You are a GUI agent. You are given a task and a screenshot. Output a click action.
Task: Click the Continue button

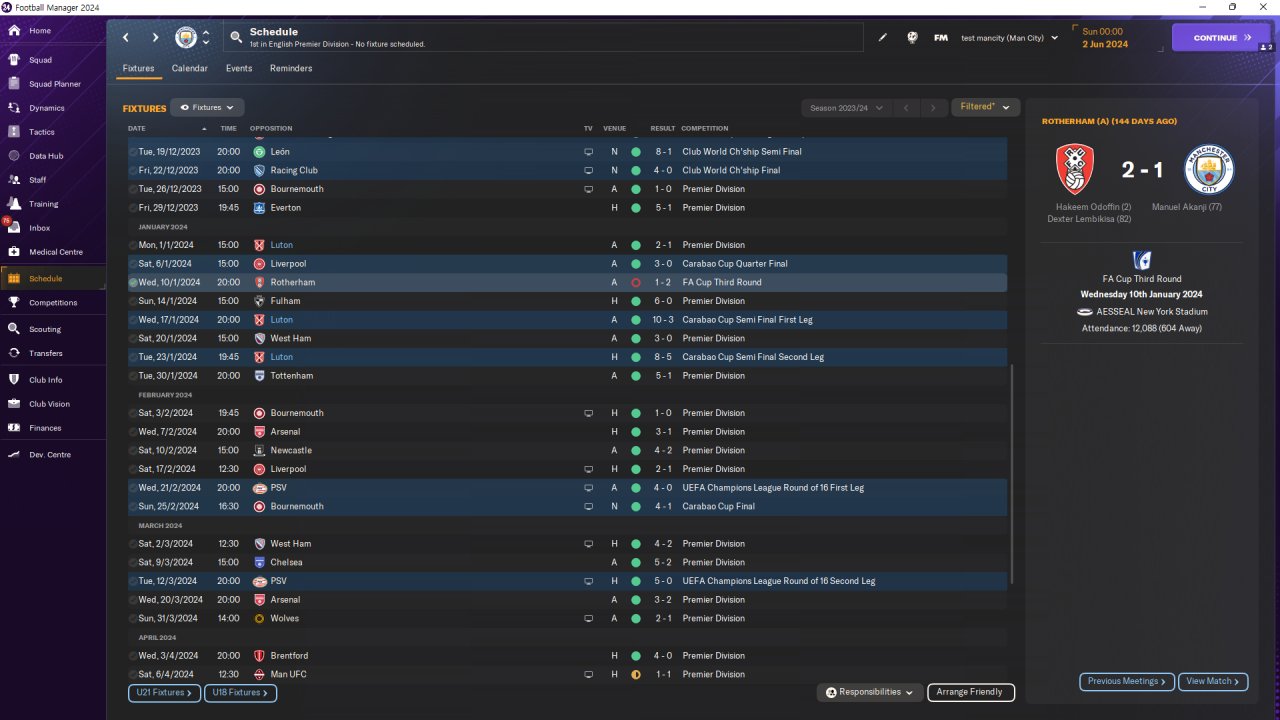click(1220, 38)
